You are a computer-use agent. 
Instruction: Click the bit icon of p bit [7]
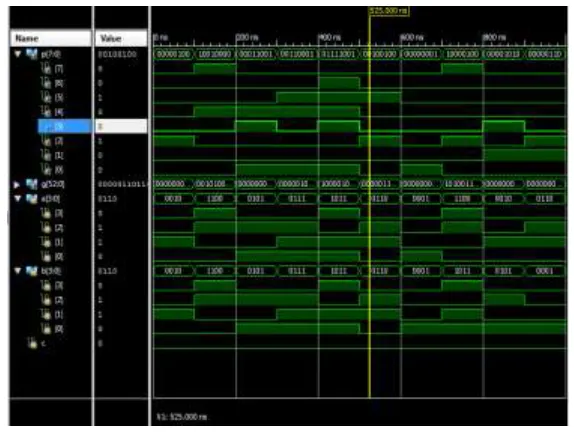46,68
